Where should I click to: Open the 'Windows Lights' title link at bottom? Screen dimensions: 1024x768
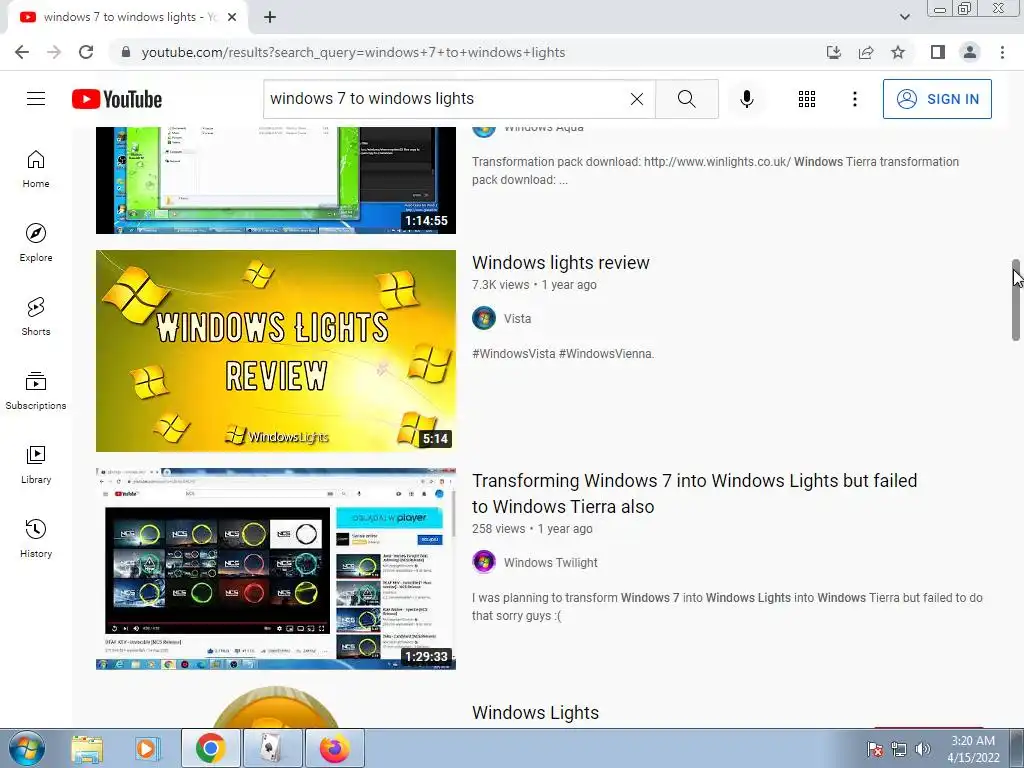coord(536,712)
